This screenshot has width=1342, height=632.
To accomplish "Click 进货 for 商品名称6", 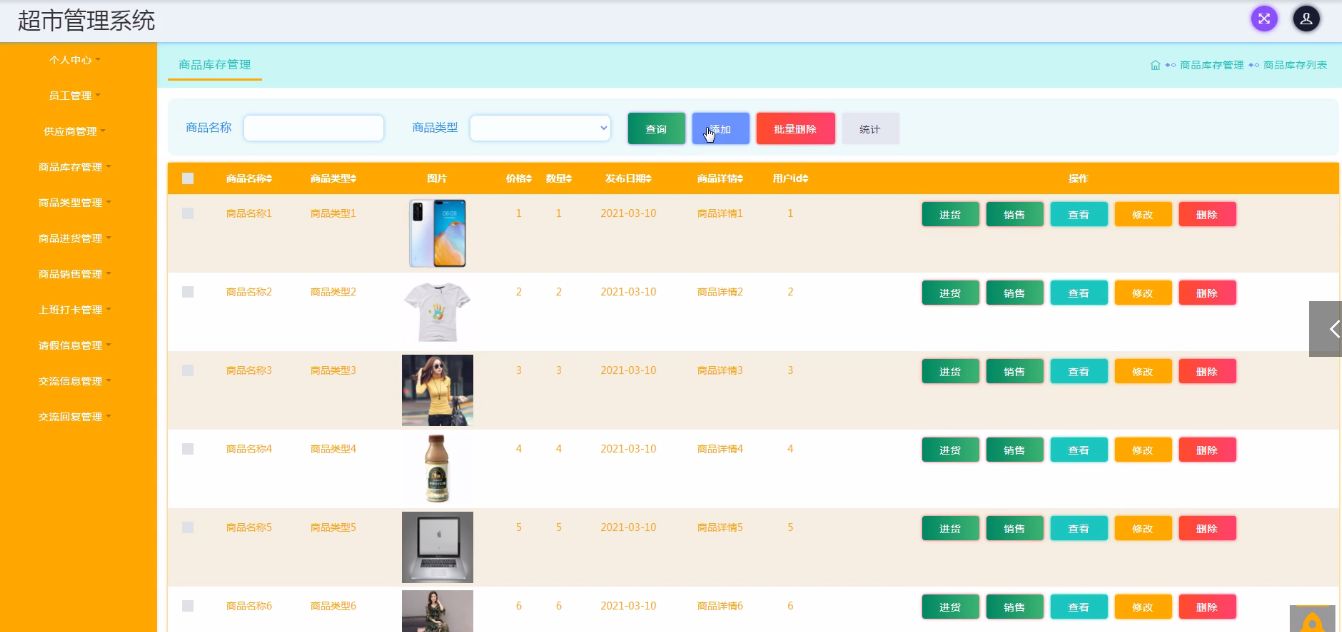I will [950, 607].
